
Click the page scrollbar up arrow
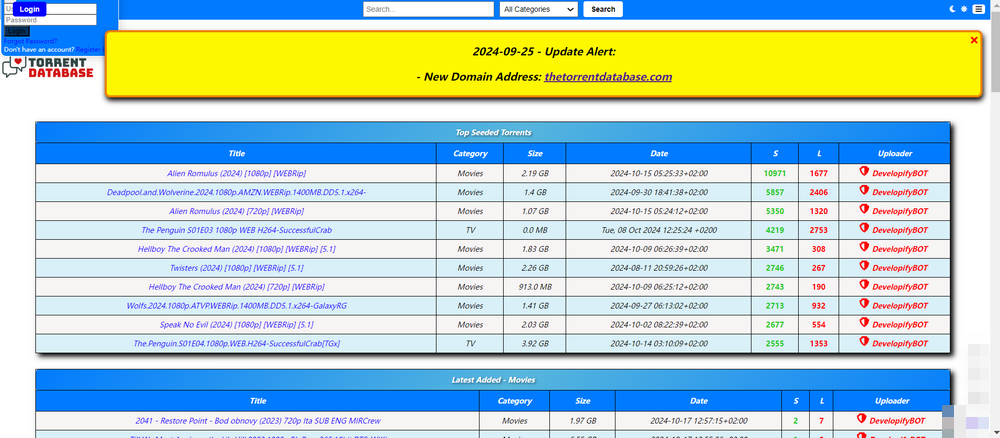tap(996, 4)
